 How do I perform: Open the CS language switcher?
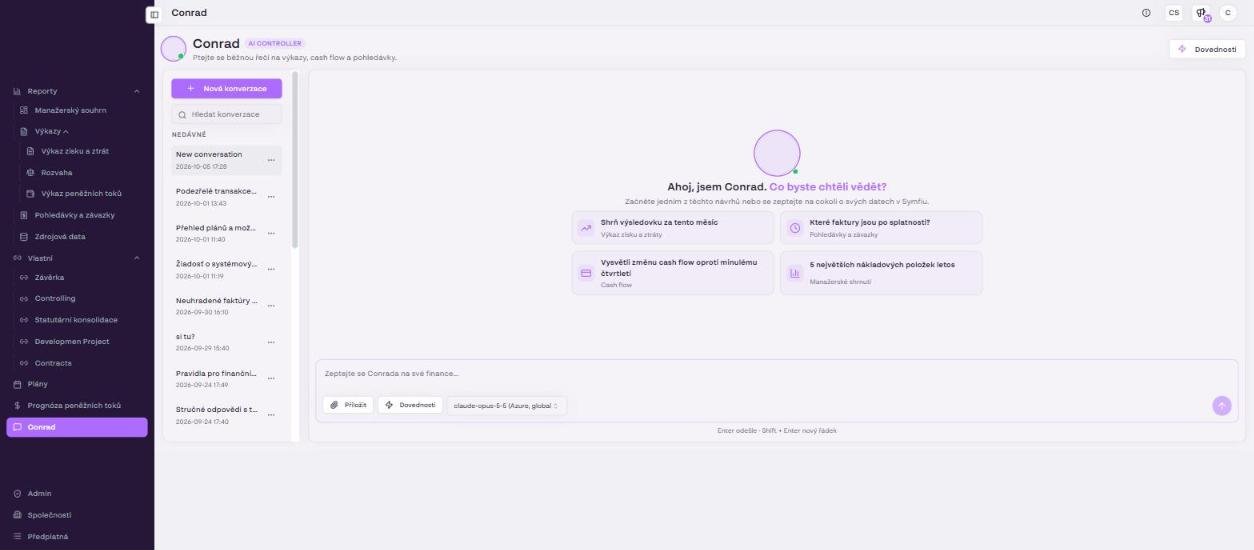pyautogui.click(x=1173, y=13)
